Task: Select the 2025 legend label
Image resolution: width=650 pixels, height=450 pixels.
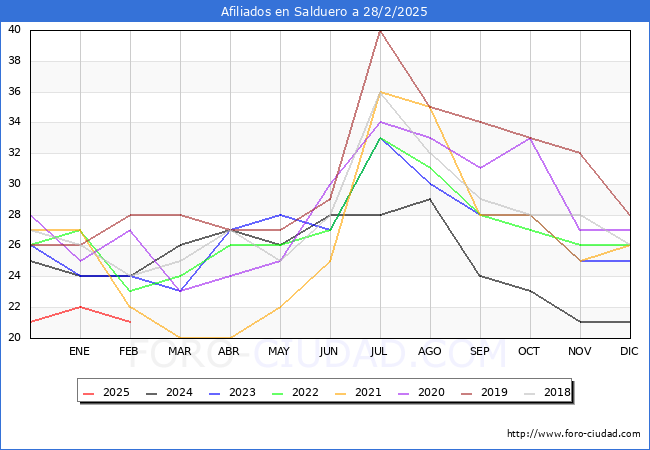Action: click(x=116, y=392)
